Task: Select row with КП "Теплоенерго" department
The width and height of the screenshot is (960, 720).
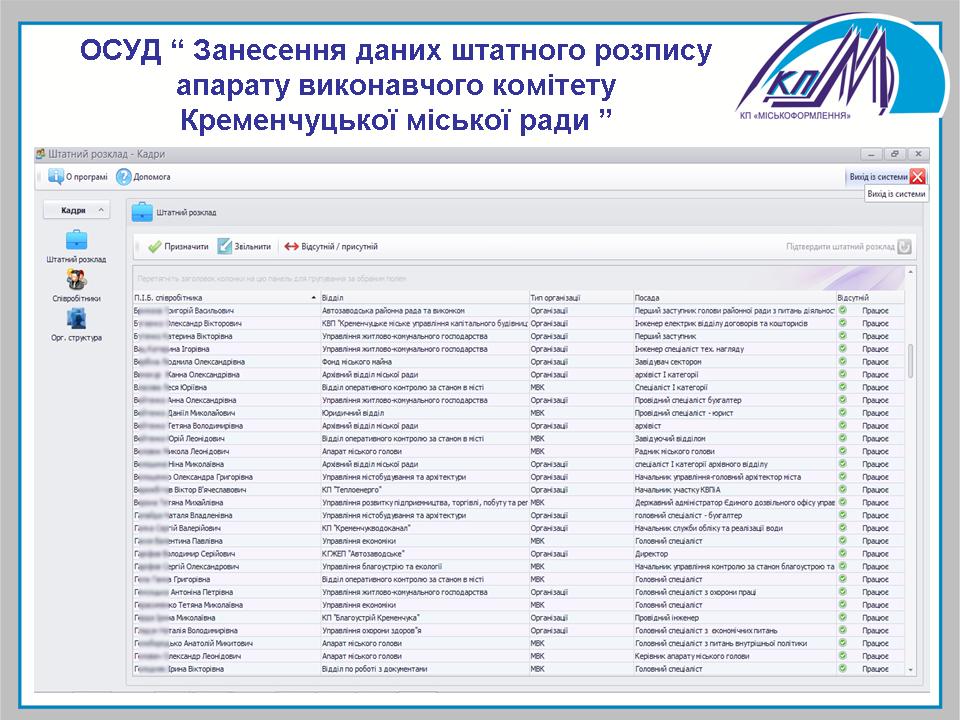Action: pos(420,490)
